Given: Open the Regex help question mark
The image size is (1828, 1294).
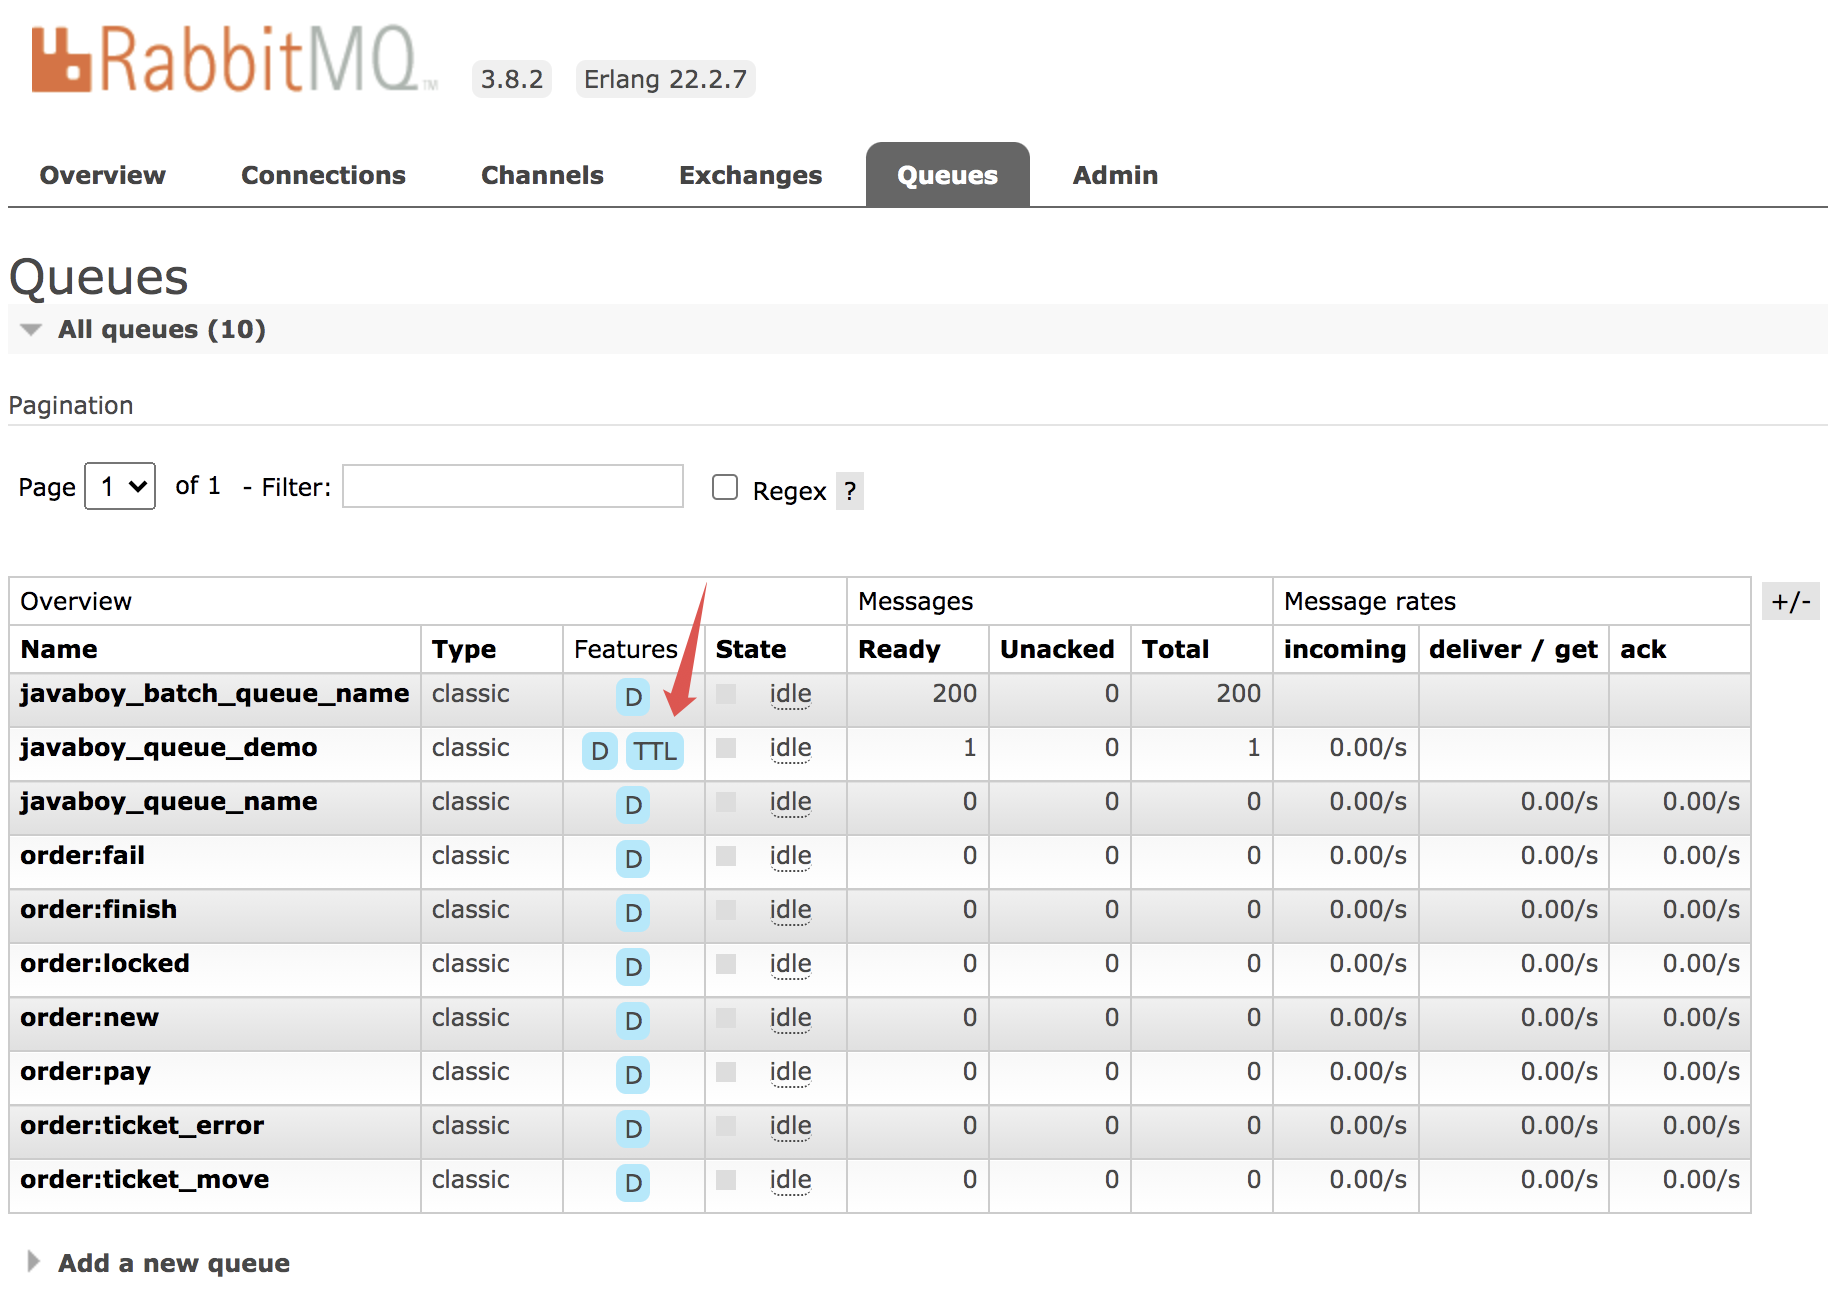Looking at the screenshot, I should point(849,491).
